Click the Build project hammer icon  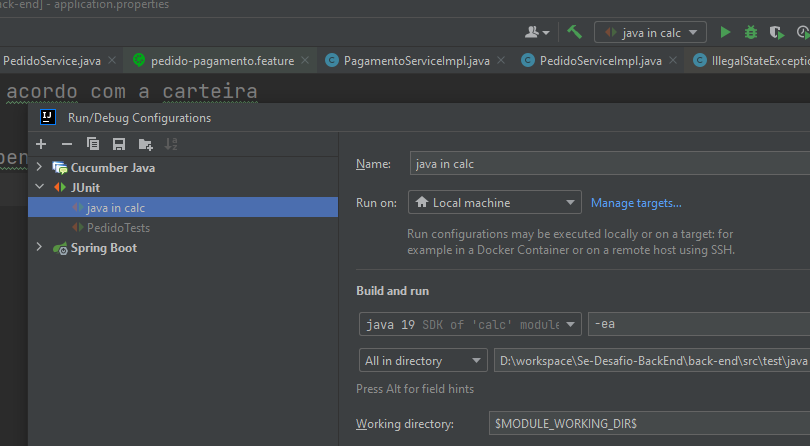[x=574, y=33]
